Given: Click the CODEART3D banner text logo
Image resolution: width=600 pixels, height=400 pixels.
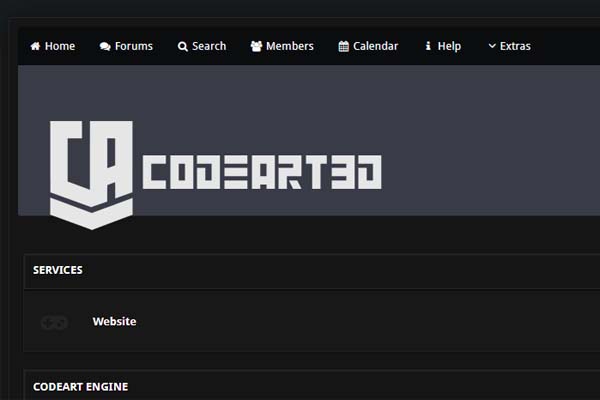Looking at the screenshot, I should click(x=262, y=172).
